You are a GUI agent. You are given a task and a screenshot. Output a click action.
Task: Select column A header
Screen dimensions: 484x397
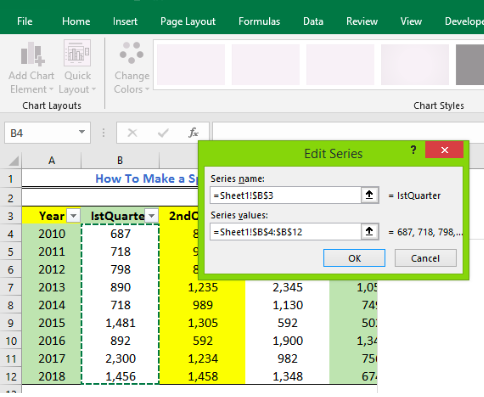(51, 161)
